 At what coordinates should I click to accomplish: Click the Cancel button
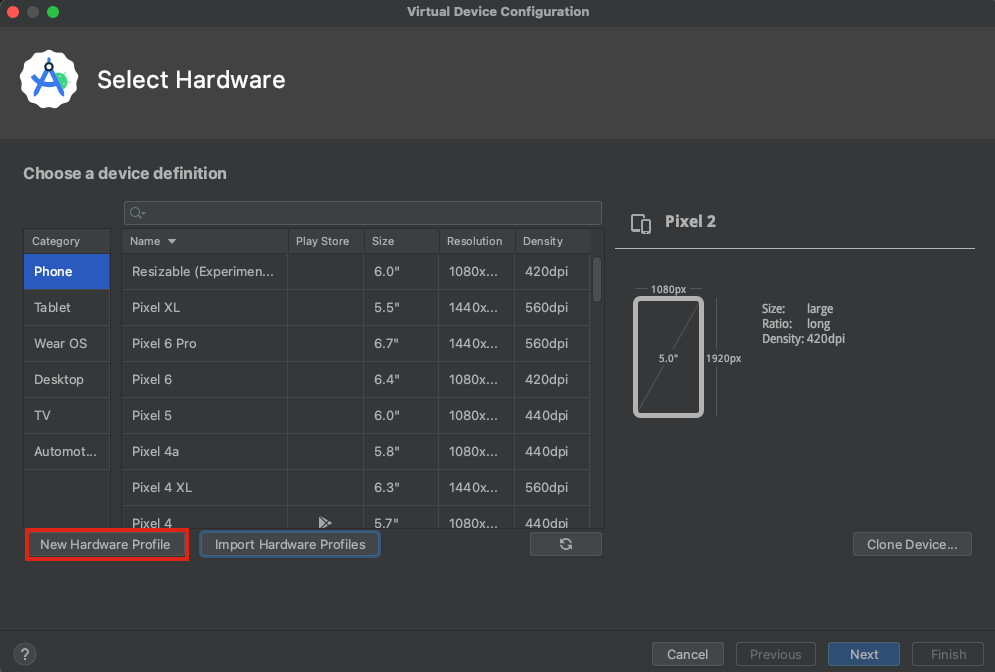tap(687, 654)
